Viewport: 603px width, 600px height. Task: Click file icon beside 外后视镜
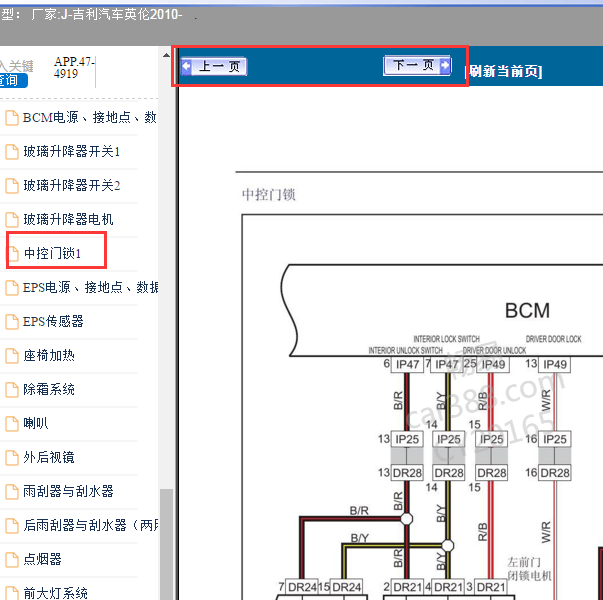12,458
